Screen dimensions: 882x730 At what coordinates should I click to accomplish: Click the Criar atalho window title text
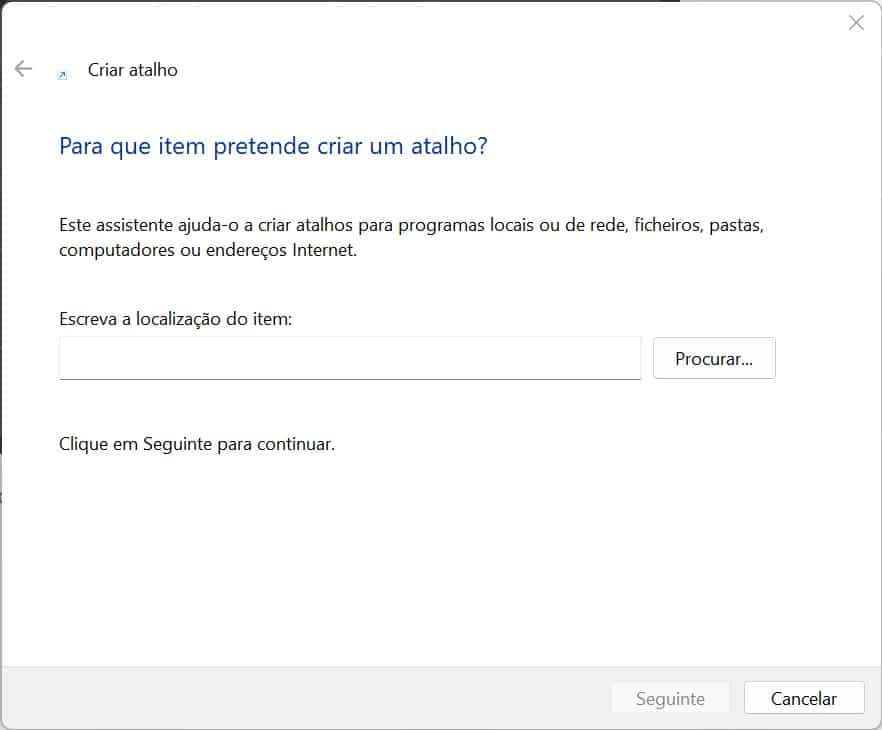[133, 70]
